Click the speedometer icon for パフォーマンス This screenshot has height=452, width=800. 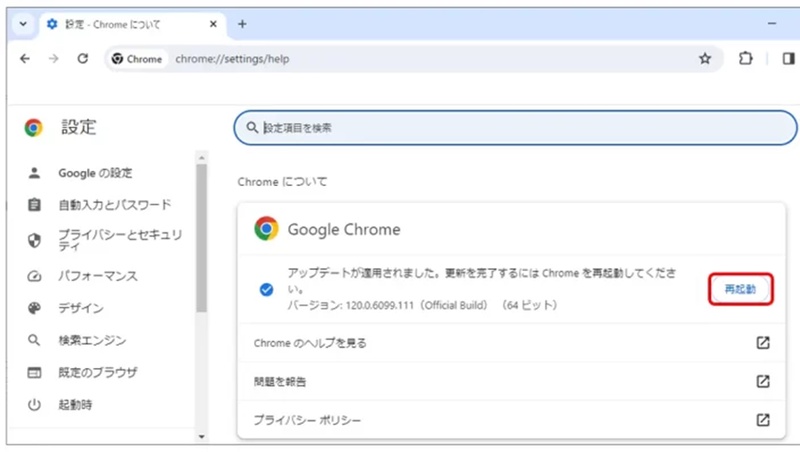coord(34,276)
